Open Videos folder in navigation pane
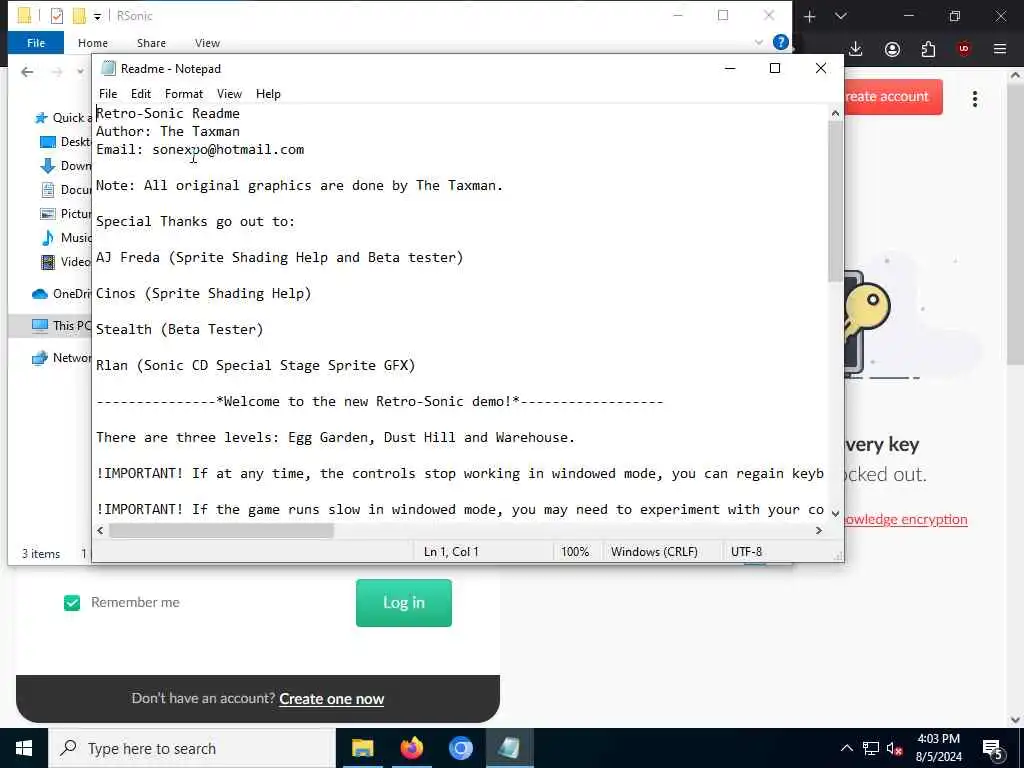1024x768 pixels. pos(65,262)
